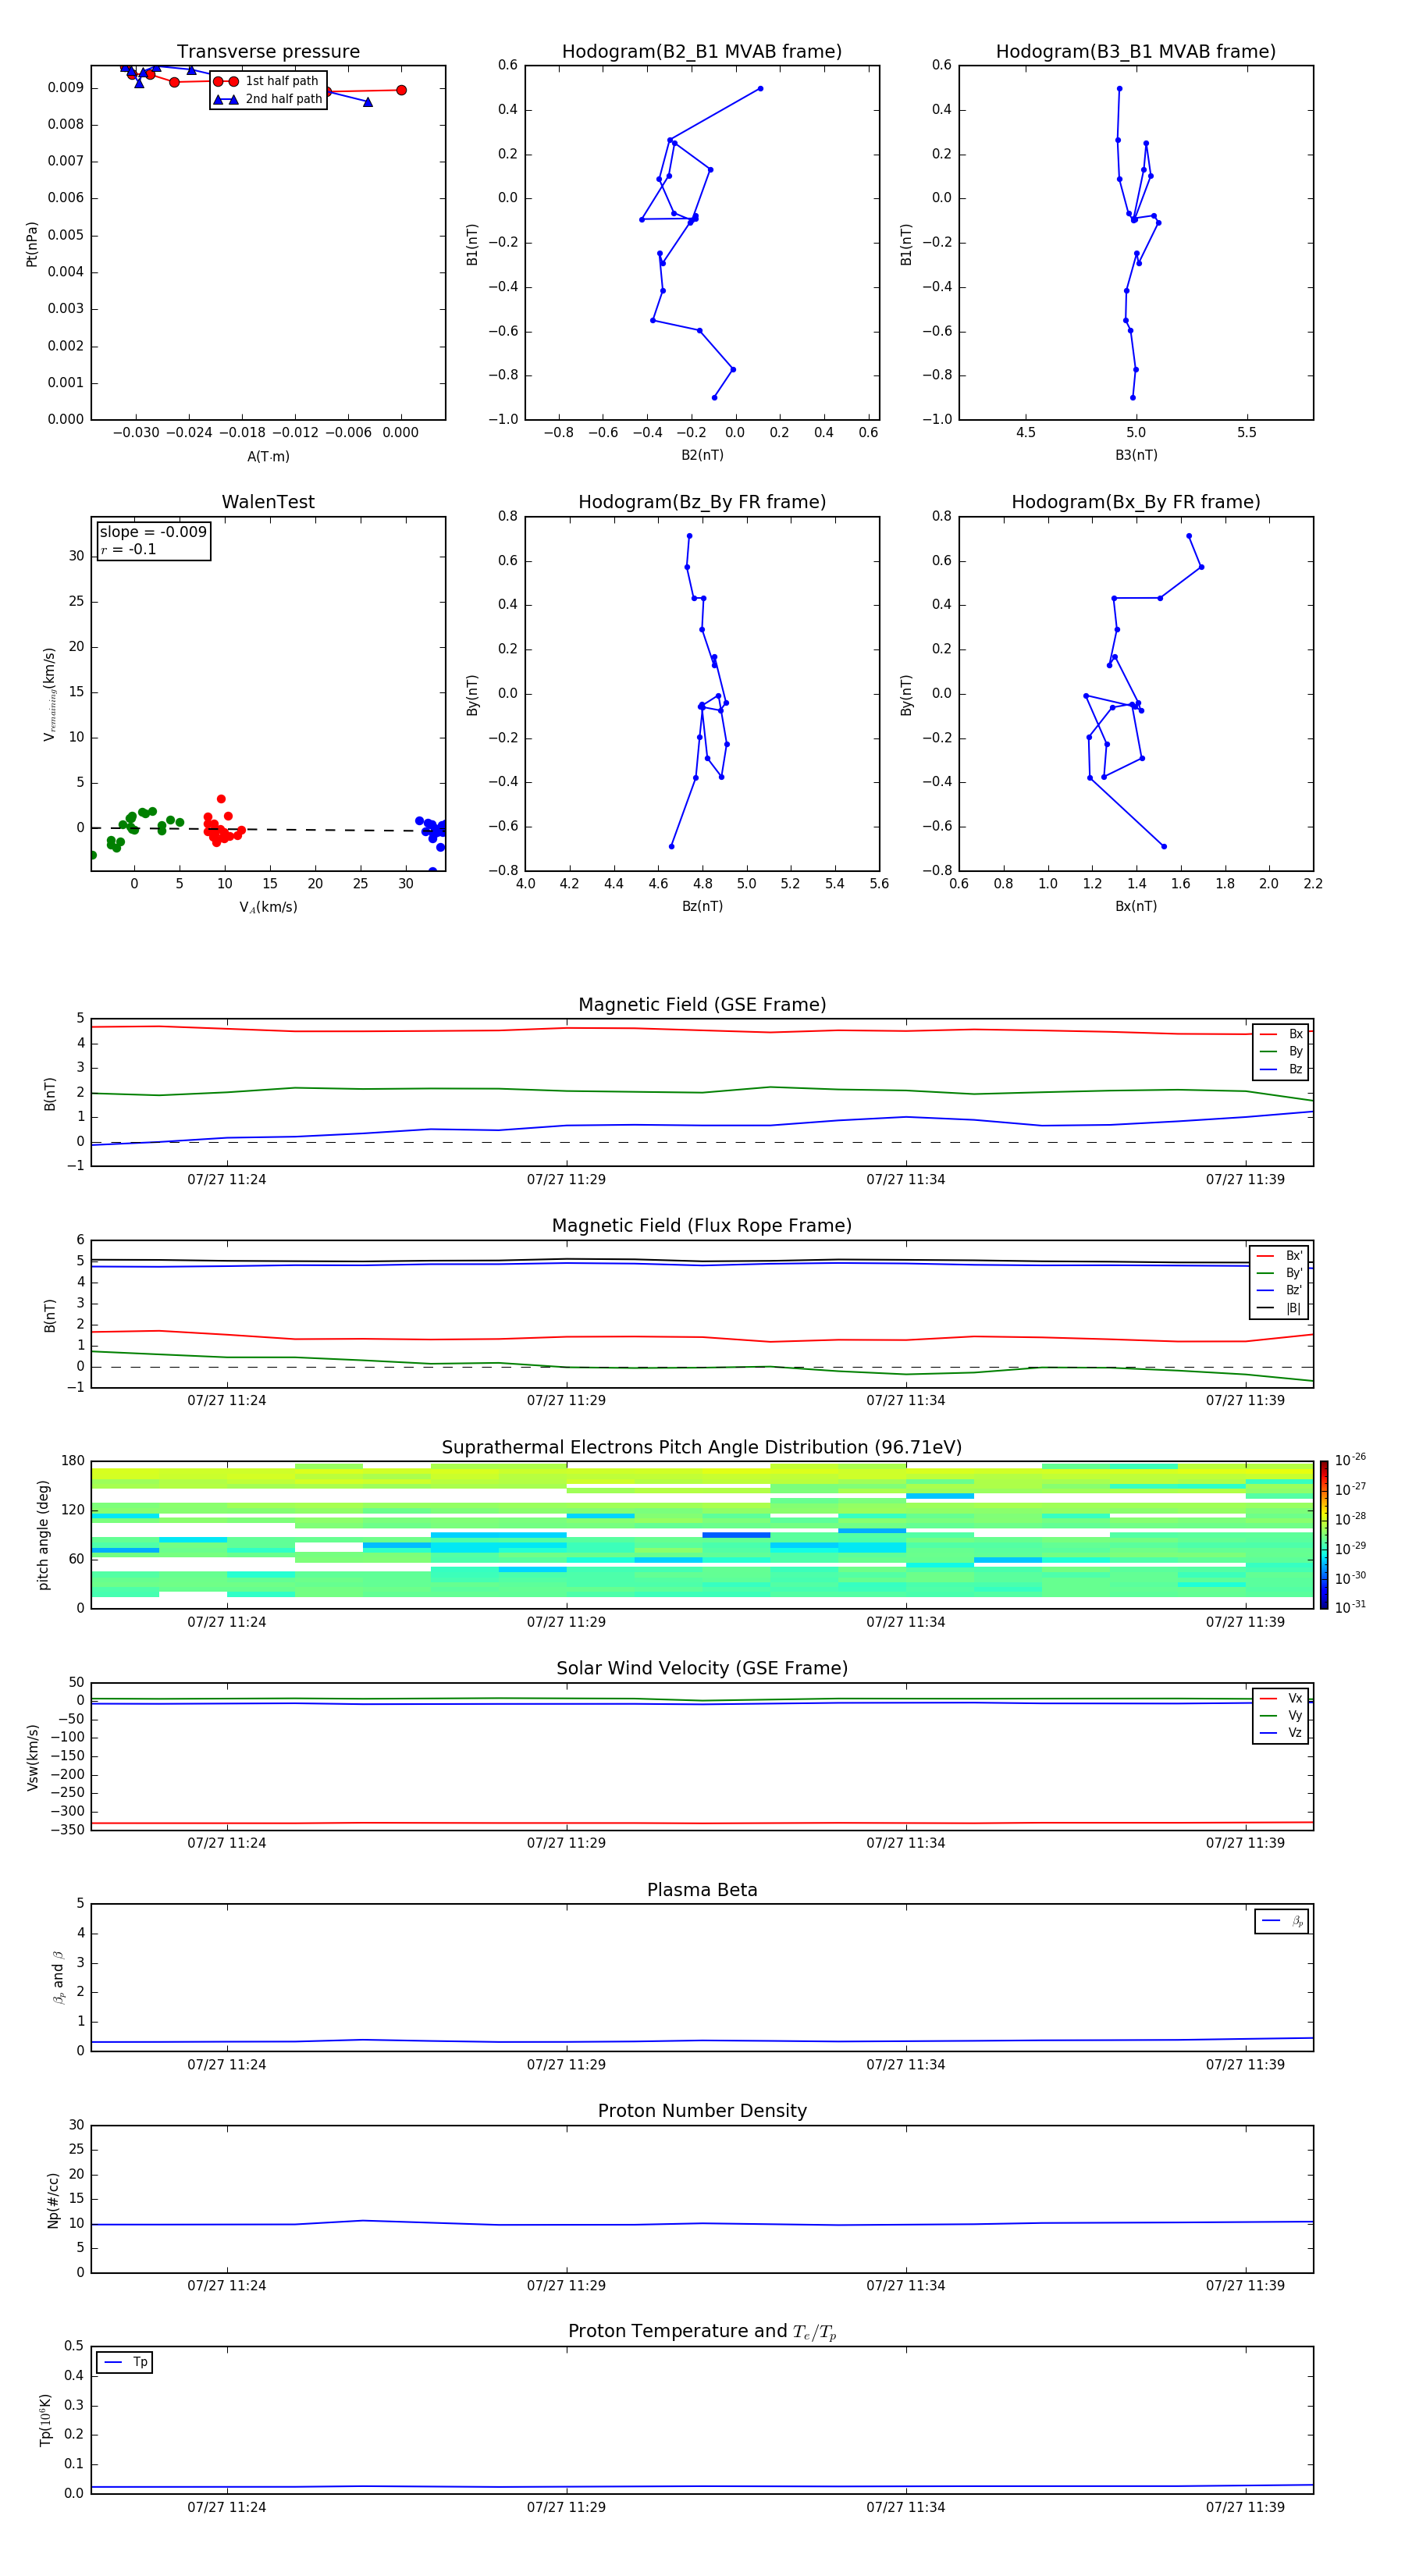Click the Bx' legend entry in Flux Rope plot

click(1280, 1256)
